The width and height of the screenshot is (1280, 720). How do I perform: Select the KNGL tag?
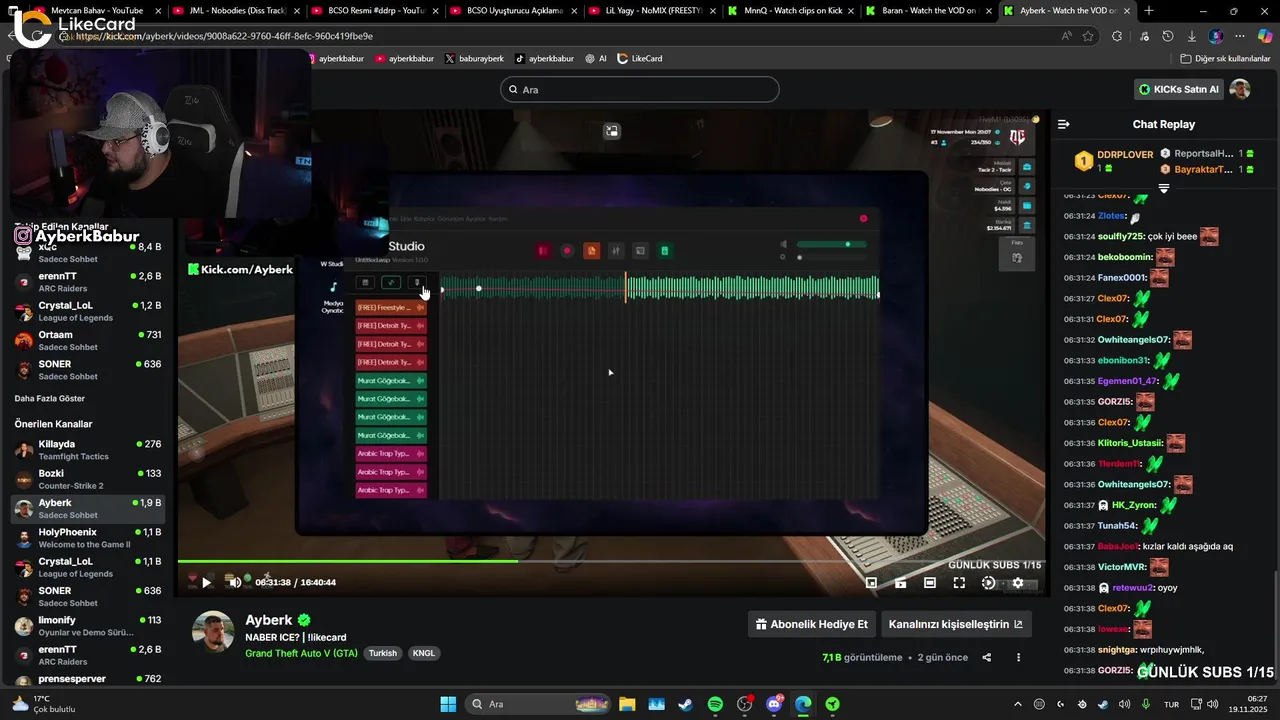coord(424,653)
